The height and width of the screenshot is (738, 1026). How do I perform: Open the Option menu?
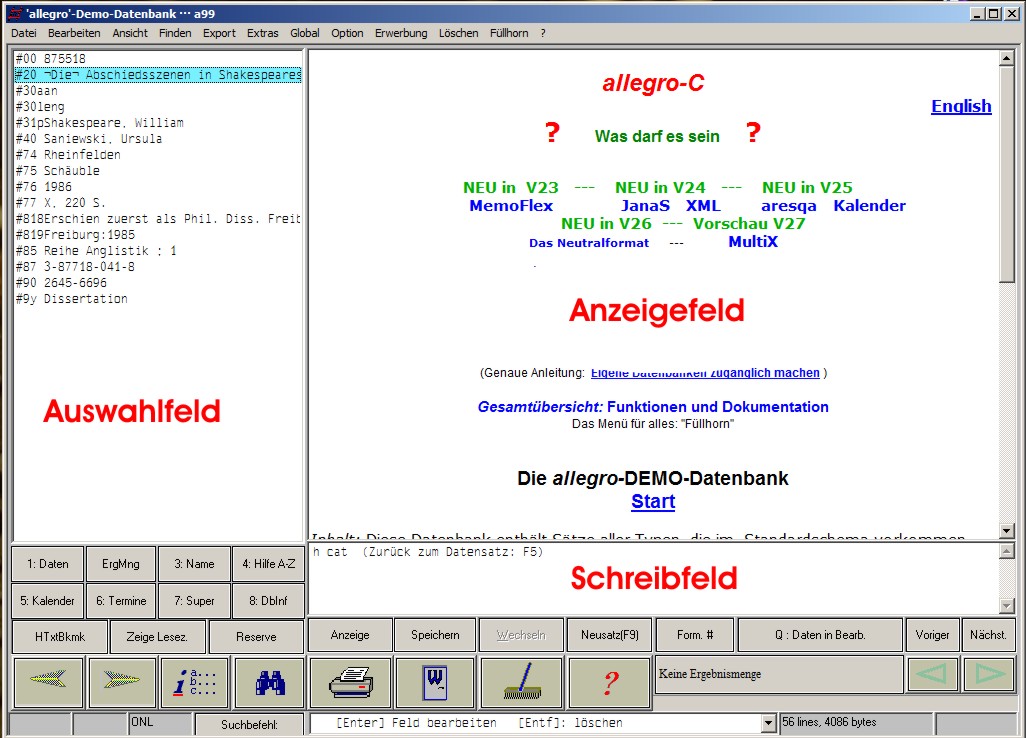[x=347, y=33]
